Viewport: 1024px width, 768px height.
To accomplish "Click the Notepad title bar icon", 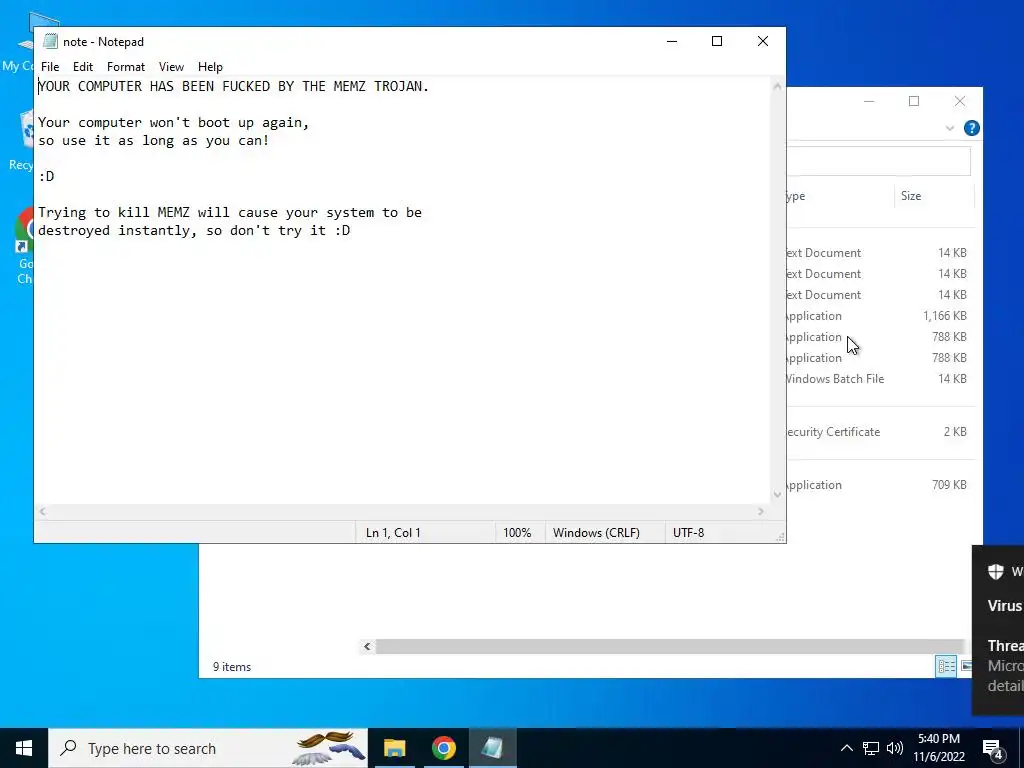I will (x=50, y=41).
